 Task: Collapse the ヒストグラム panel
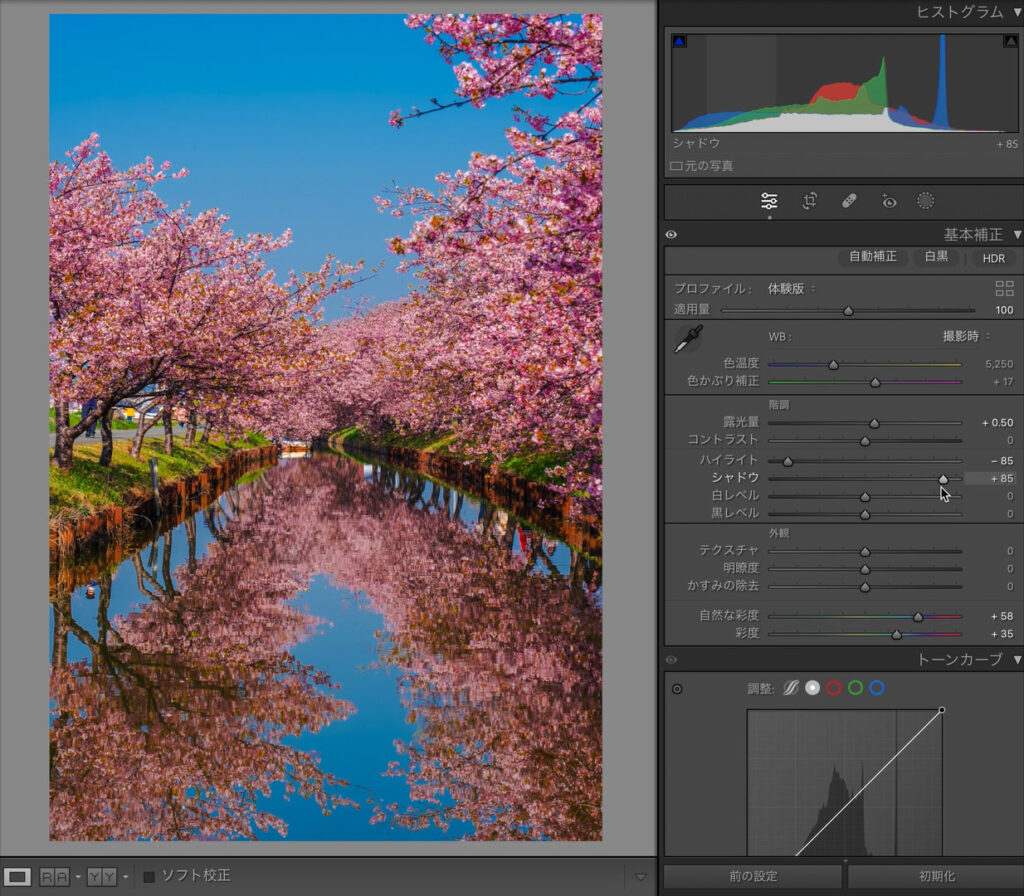pyautogui.click(x=1017, y=12)
